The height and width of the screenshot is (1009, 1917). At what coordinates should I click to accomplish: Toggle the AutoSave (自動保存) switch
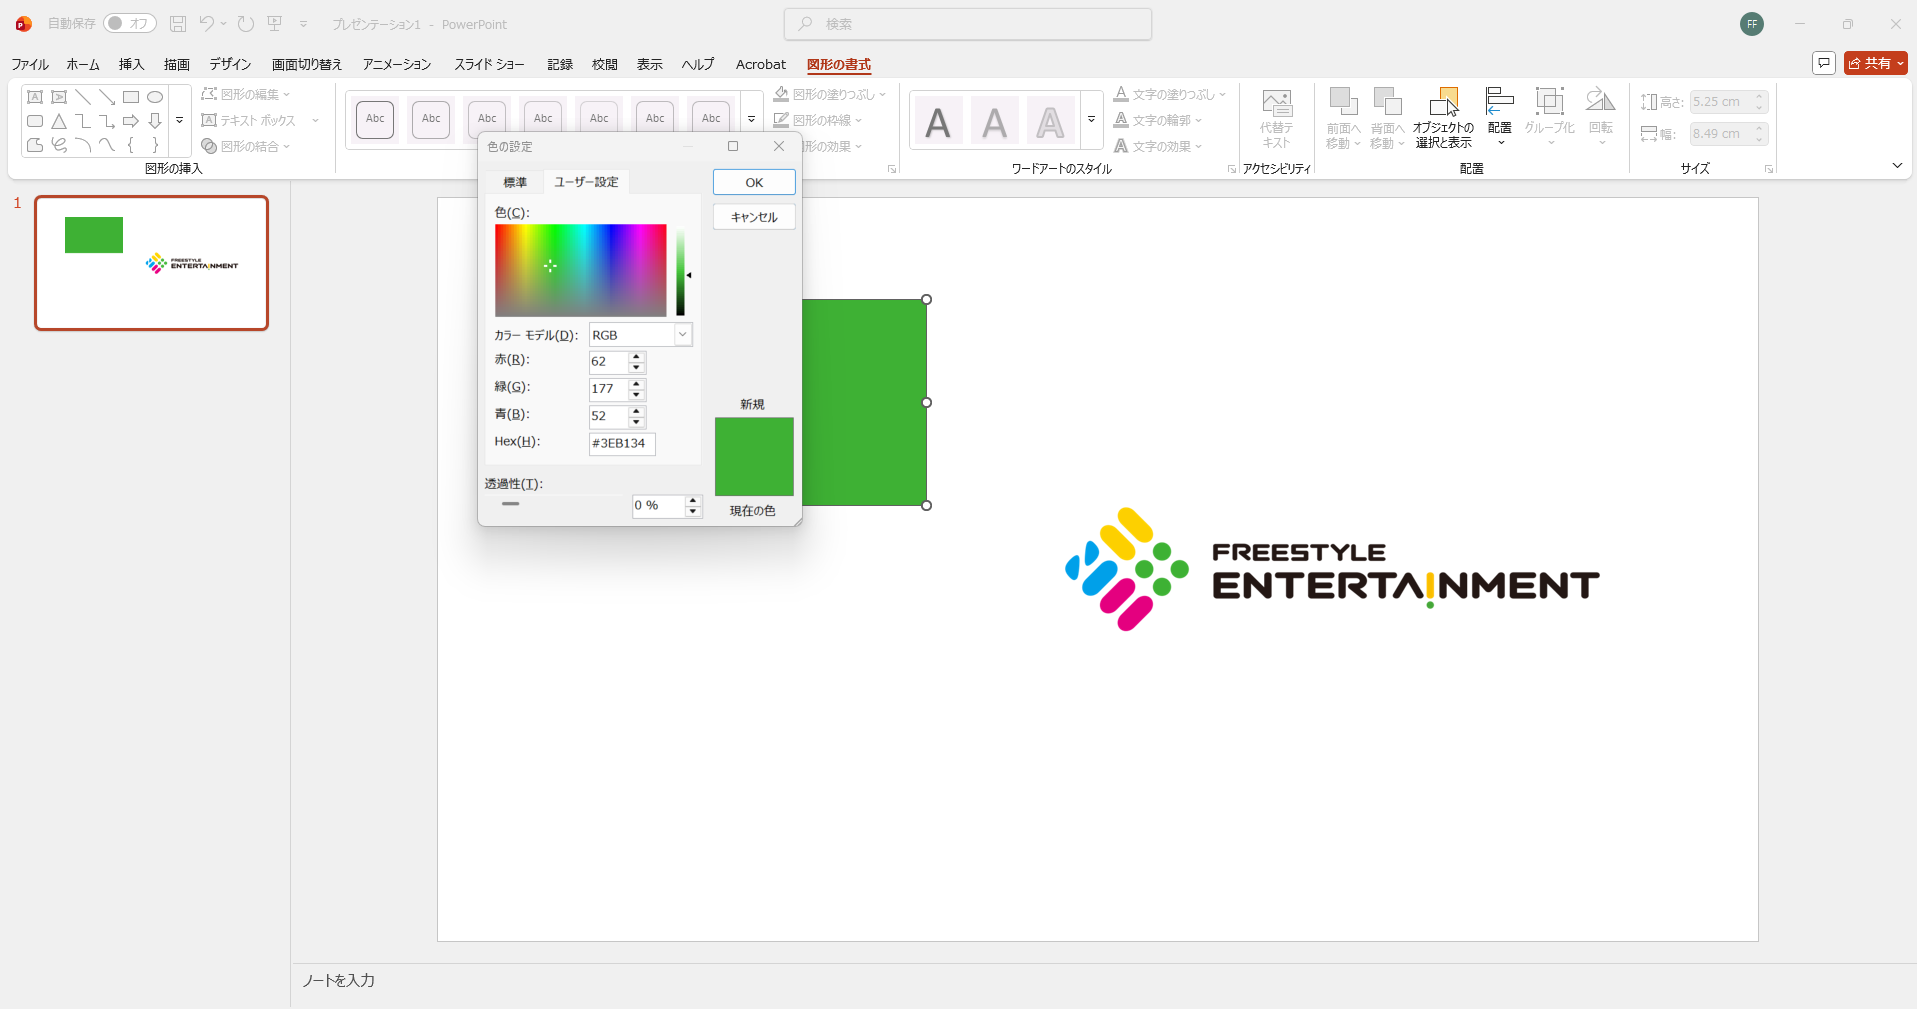(x=129, y=24)
